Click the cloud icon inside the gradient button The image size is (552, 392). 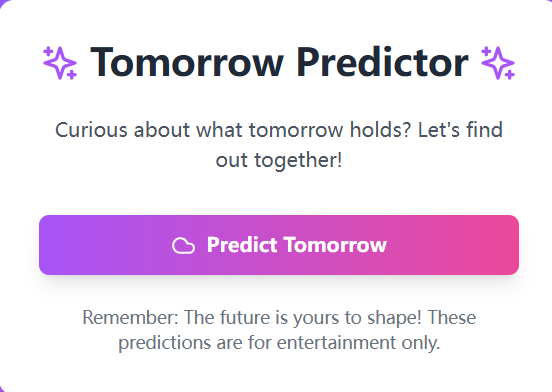click(183, 246)
